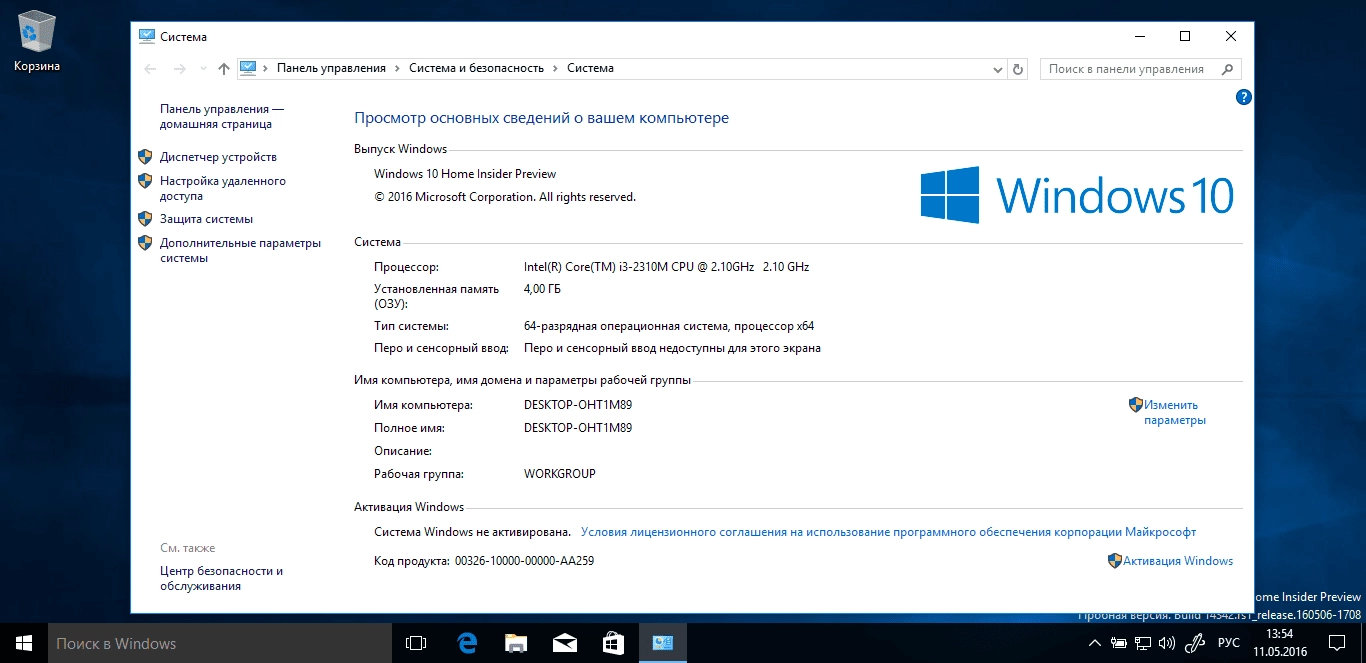Click the shield icon beside Защита системы
Screen dimensions: 1366x663
[145, 219]
